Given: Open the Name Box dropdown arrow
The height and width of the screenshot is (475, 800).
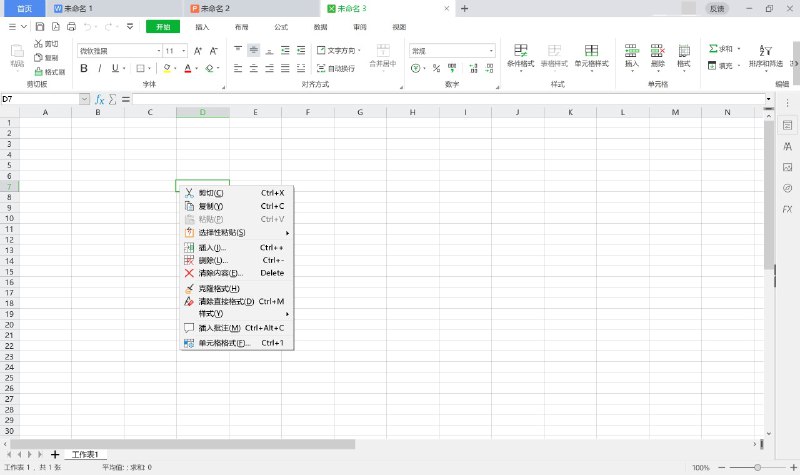Looking at the screenshot, I should tap(85, 99).
